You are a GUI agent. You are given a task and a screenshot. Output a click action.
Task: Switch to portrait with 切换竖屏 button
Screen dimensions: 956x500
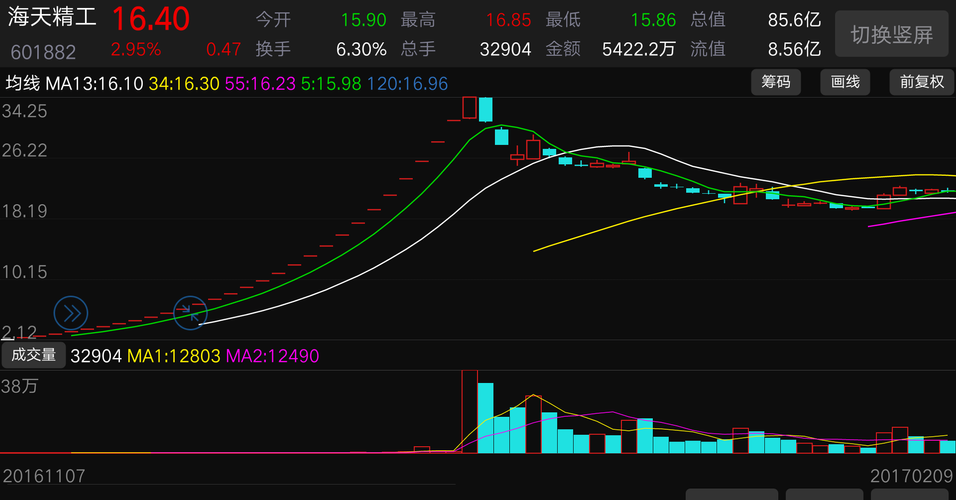[891, 35]
